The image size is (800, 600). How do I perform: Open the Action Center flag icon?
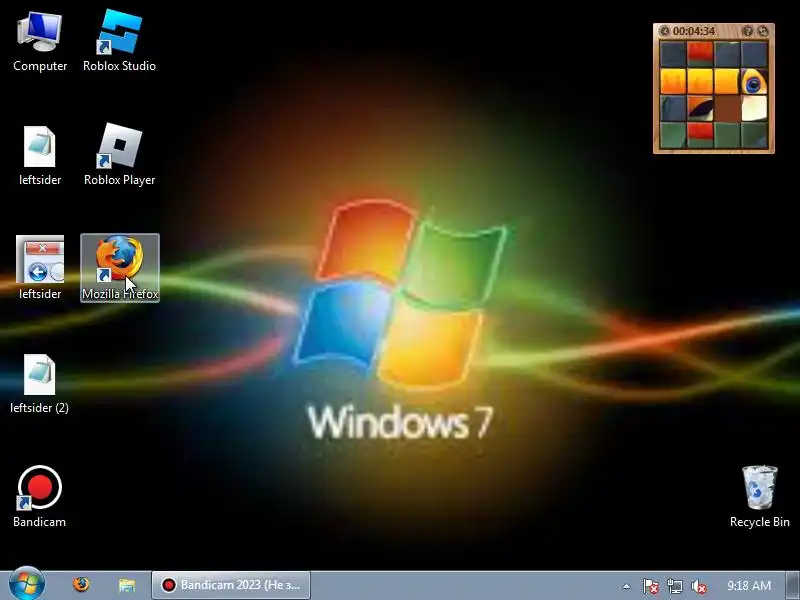tap(650, 586)
